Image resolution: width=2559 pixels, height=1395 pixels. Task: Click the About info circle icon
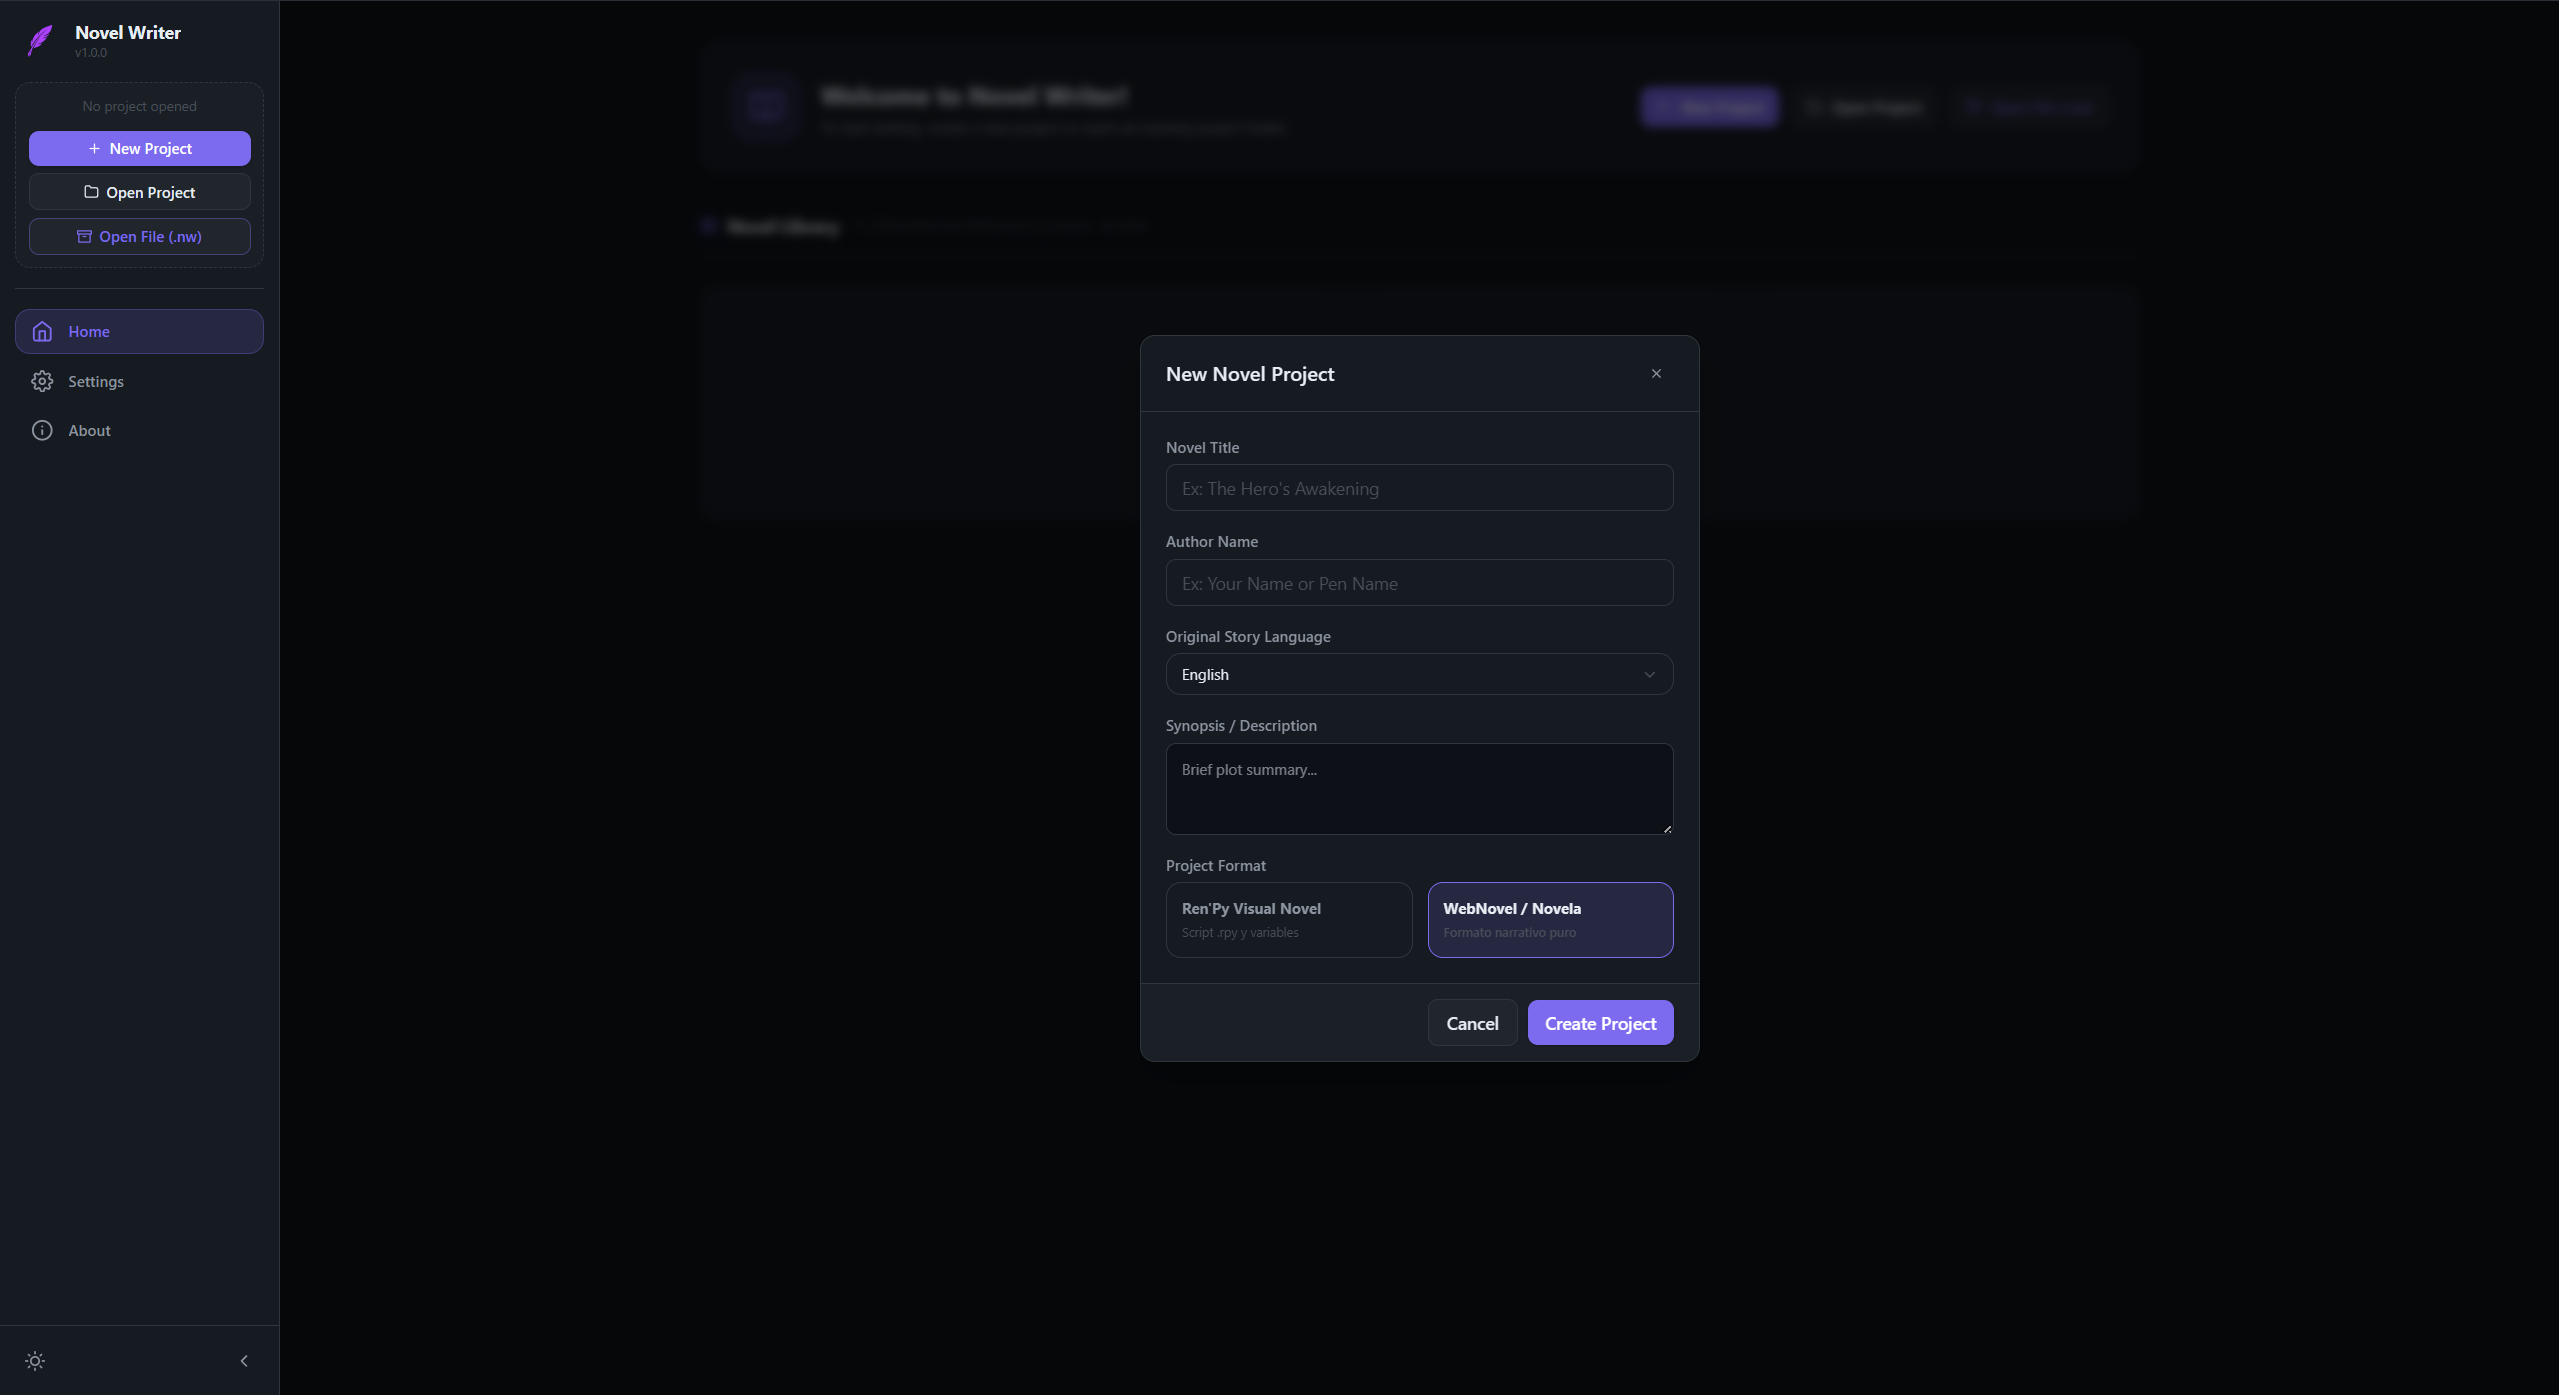(x=42, y=430)
